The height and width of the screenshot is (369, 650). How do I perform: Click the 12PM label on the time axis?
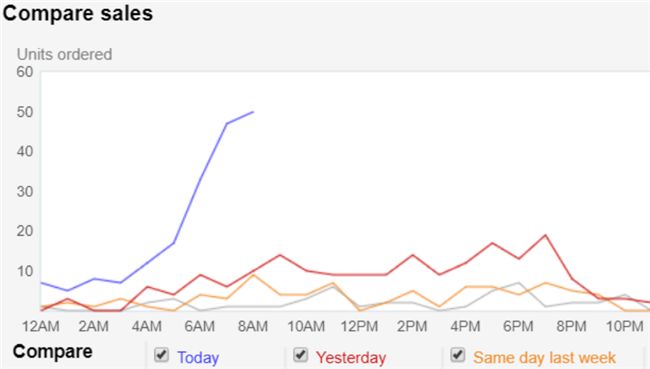pyautogui.click(x=359, y=326)
